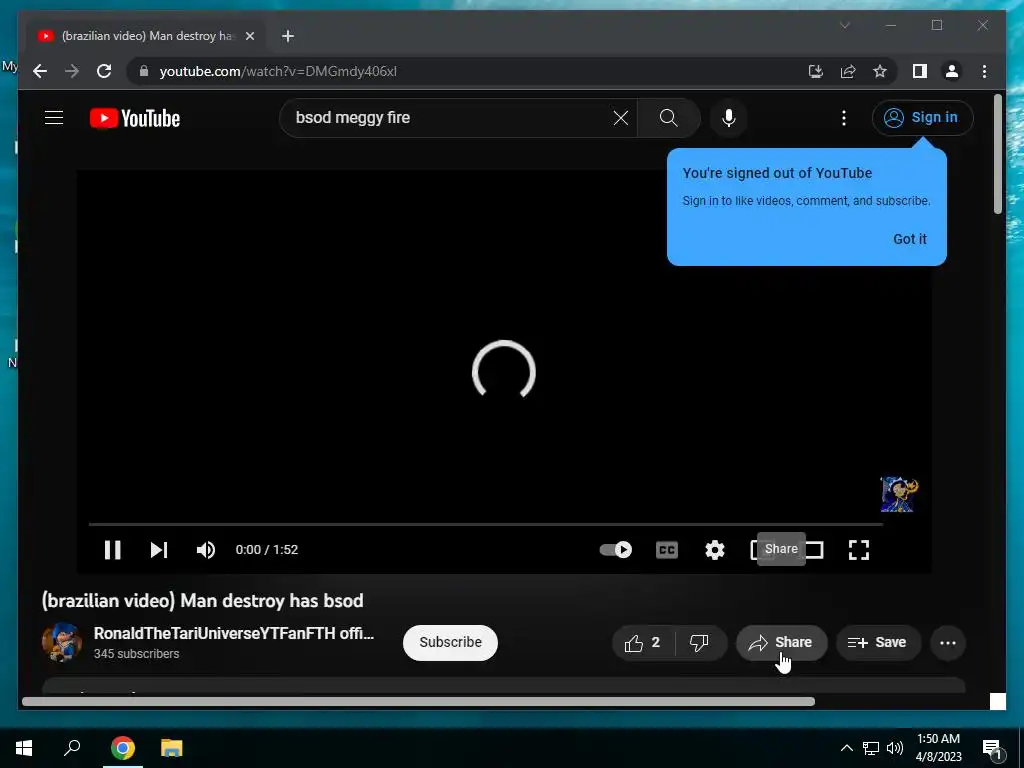Open the taskbar clock and date
This screenshot has width=1024, height=768.
938,748
